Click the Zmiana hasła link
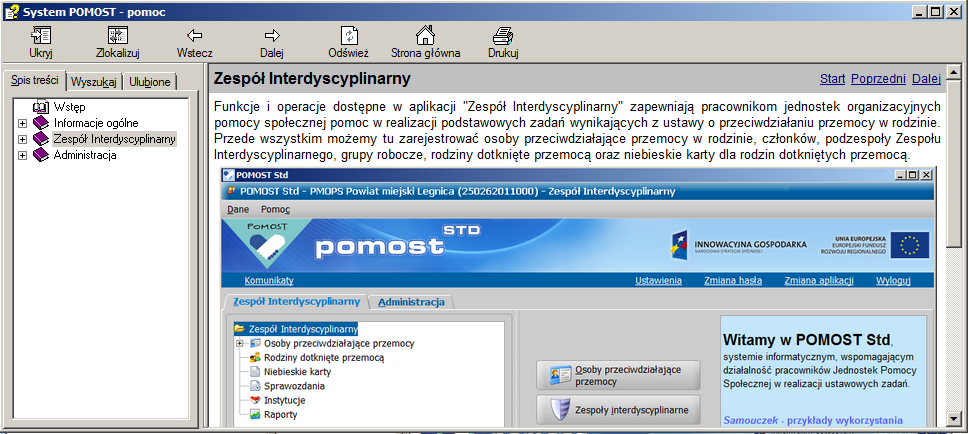This screenshot has width=968, height=434. click(x=733, y=280)
